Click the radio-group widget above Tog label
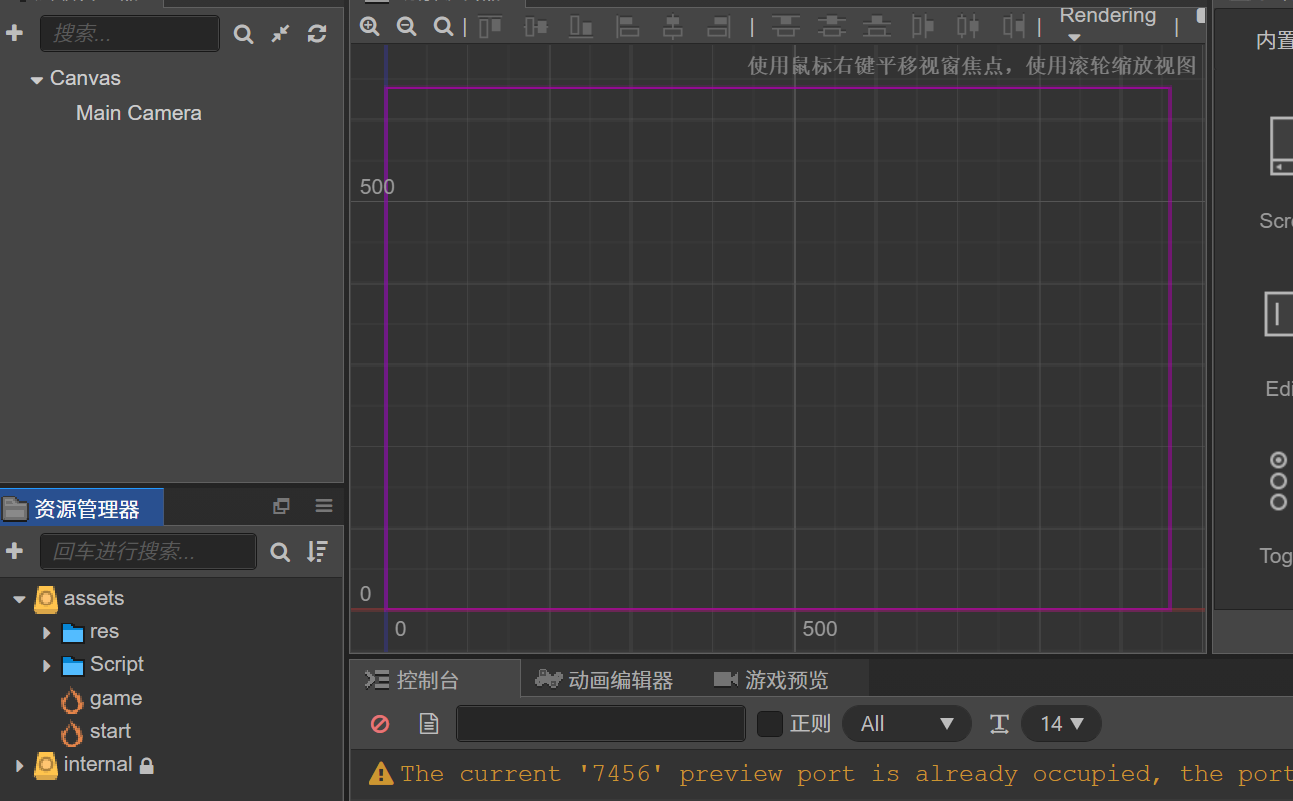Image resolution: width=1293 pixels, height=801 pixels. 1278,480
